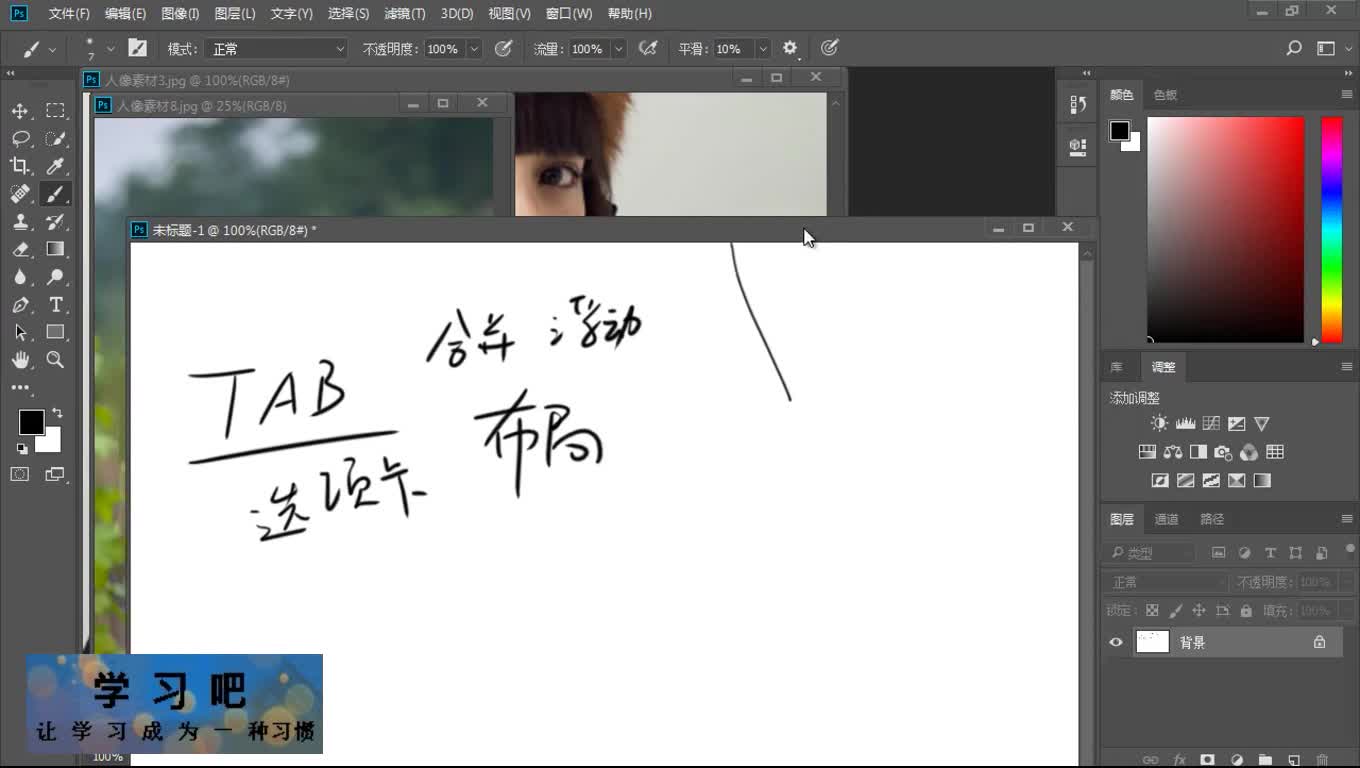Click the rainbow color slider in Color panel
This screenshot has height=768, width=1360.
tap(1332, 230)
